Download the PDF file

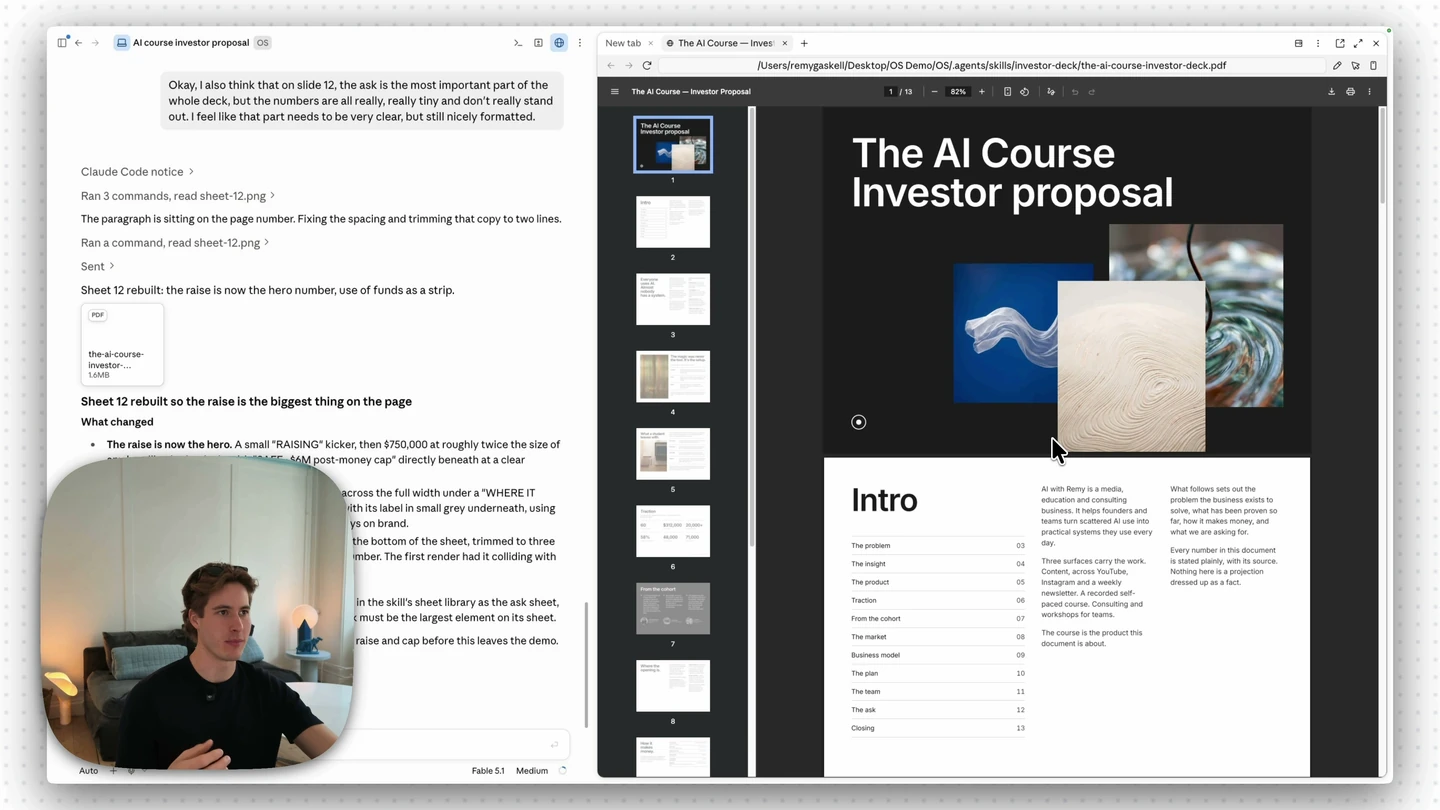click(1331, 92)
